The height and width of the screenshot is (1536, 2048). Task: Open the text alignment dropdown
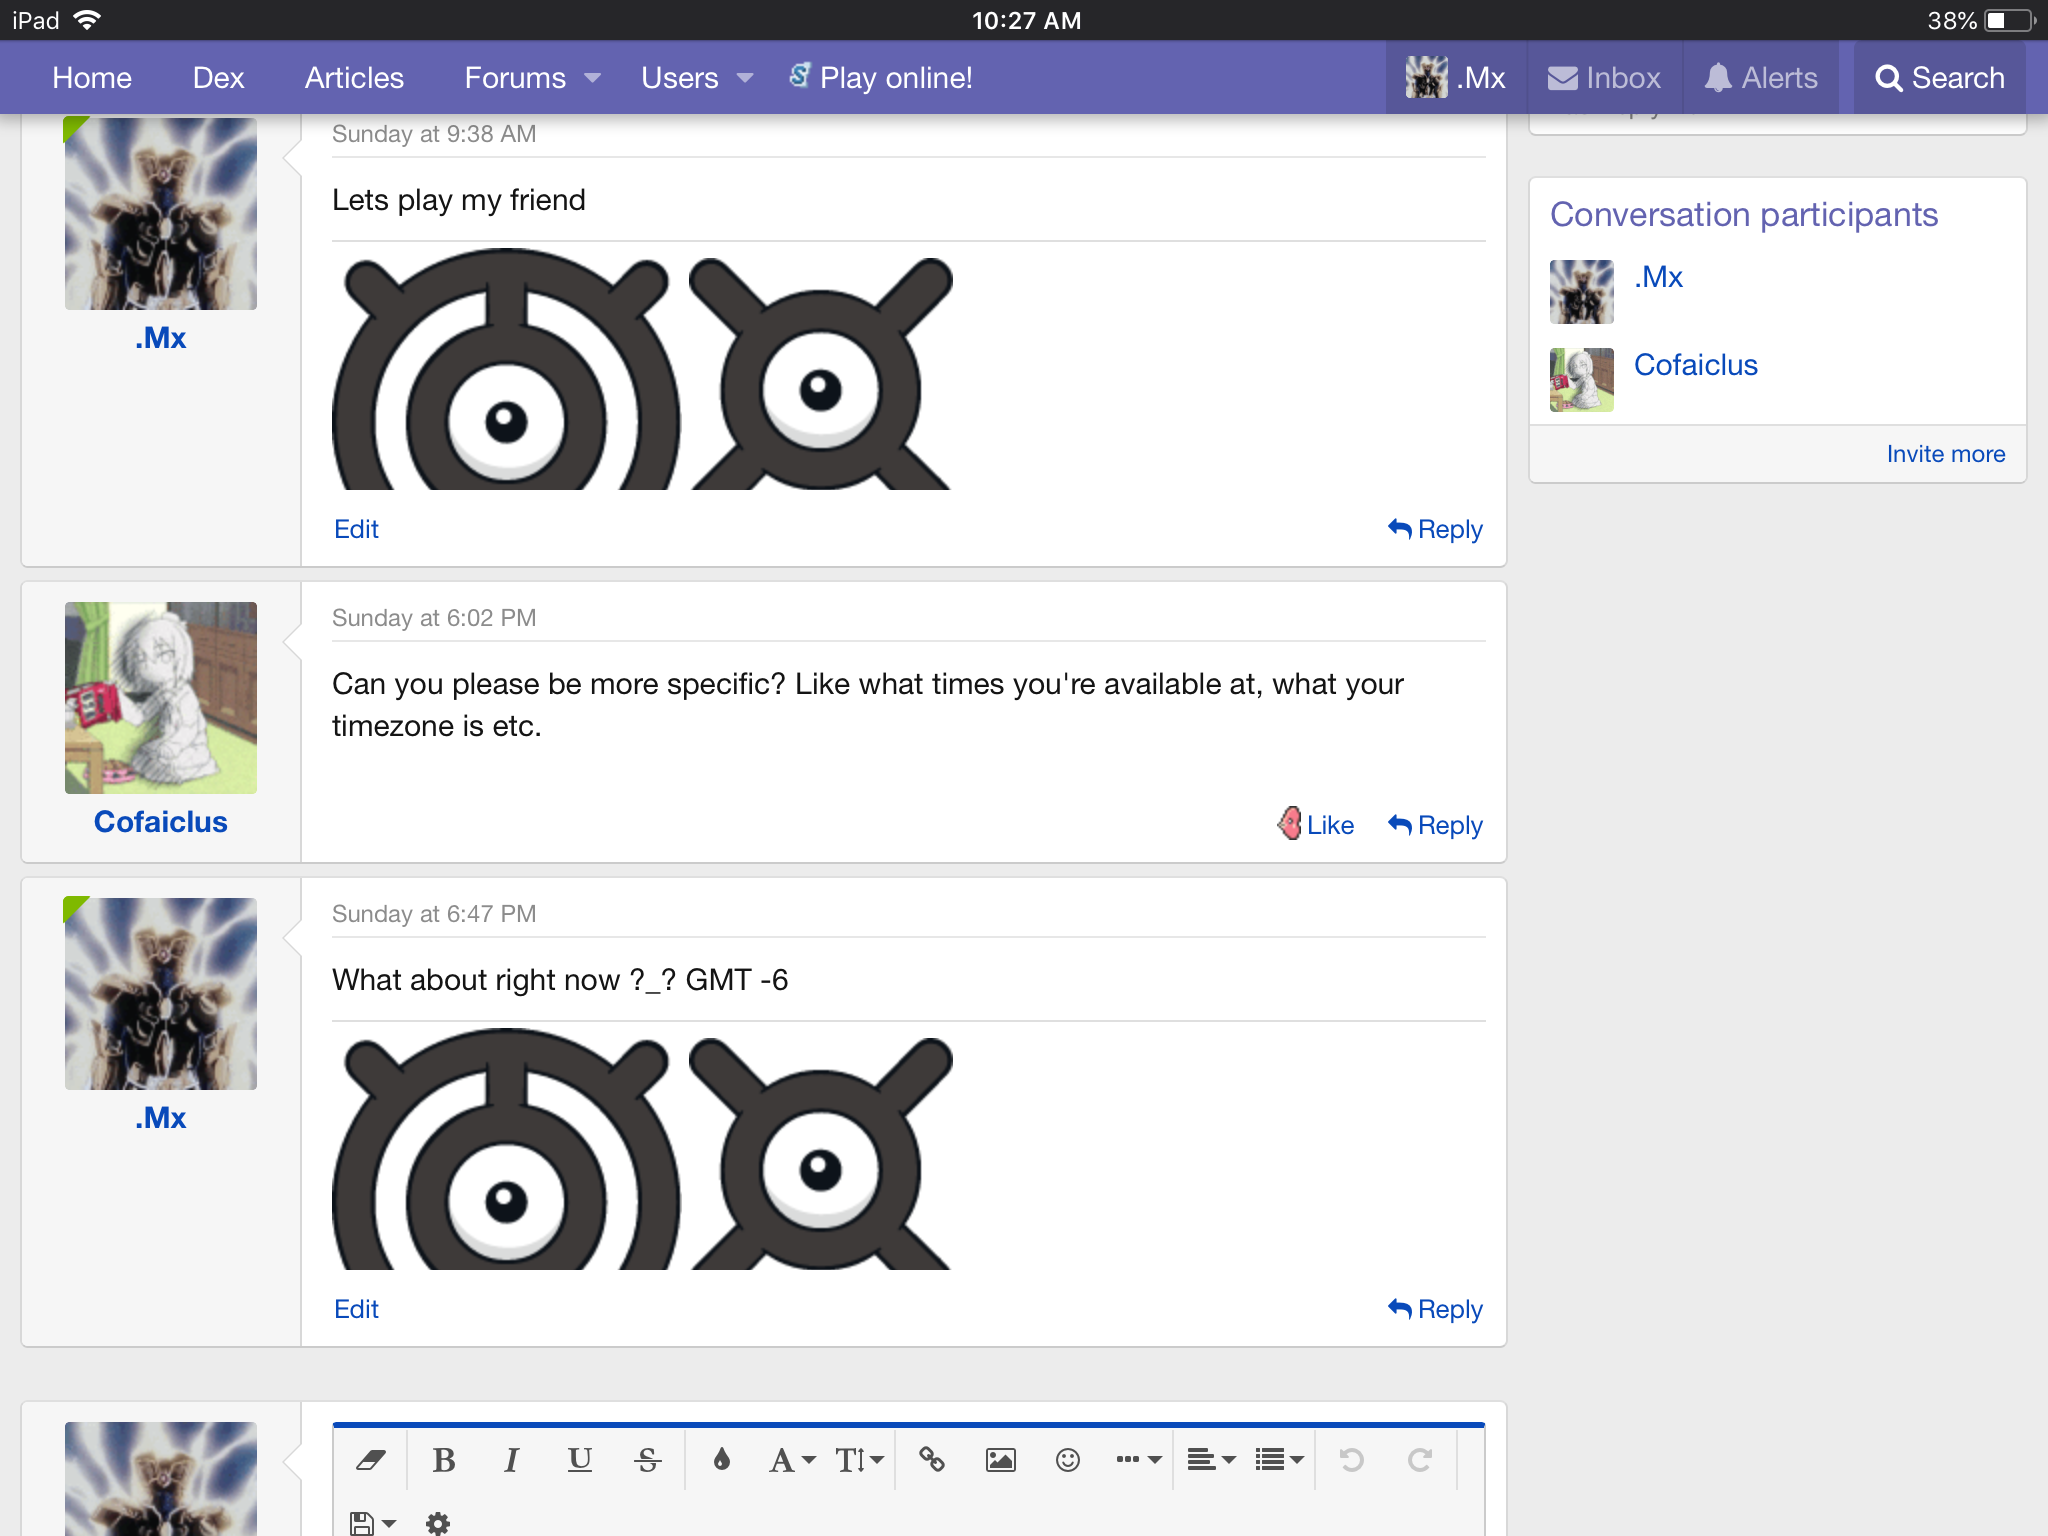[1211, 1460]
